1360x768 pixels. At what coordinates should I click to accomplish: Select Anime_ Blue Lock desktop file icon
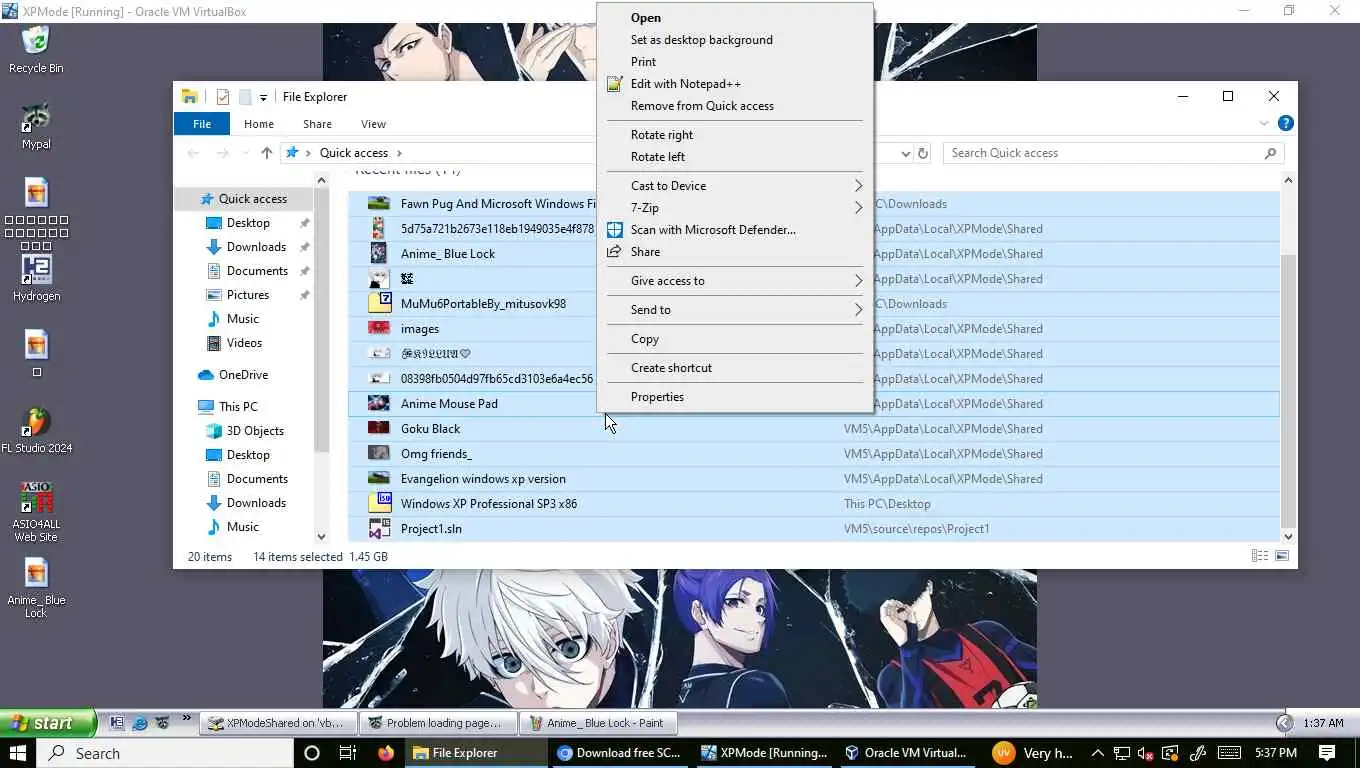[36, 588]
